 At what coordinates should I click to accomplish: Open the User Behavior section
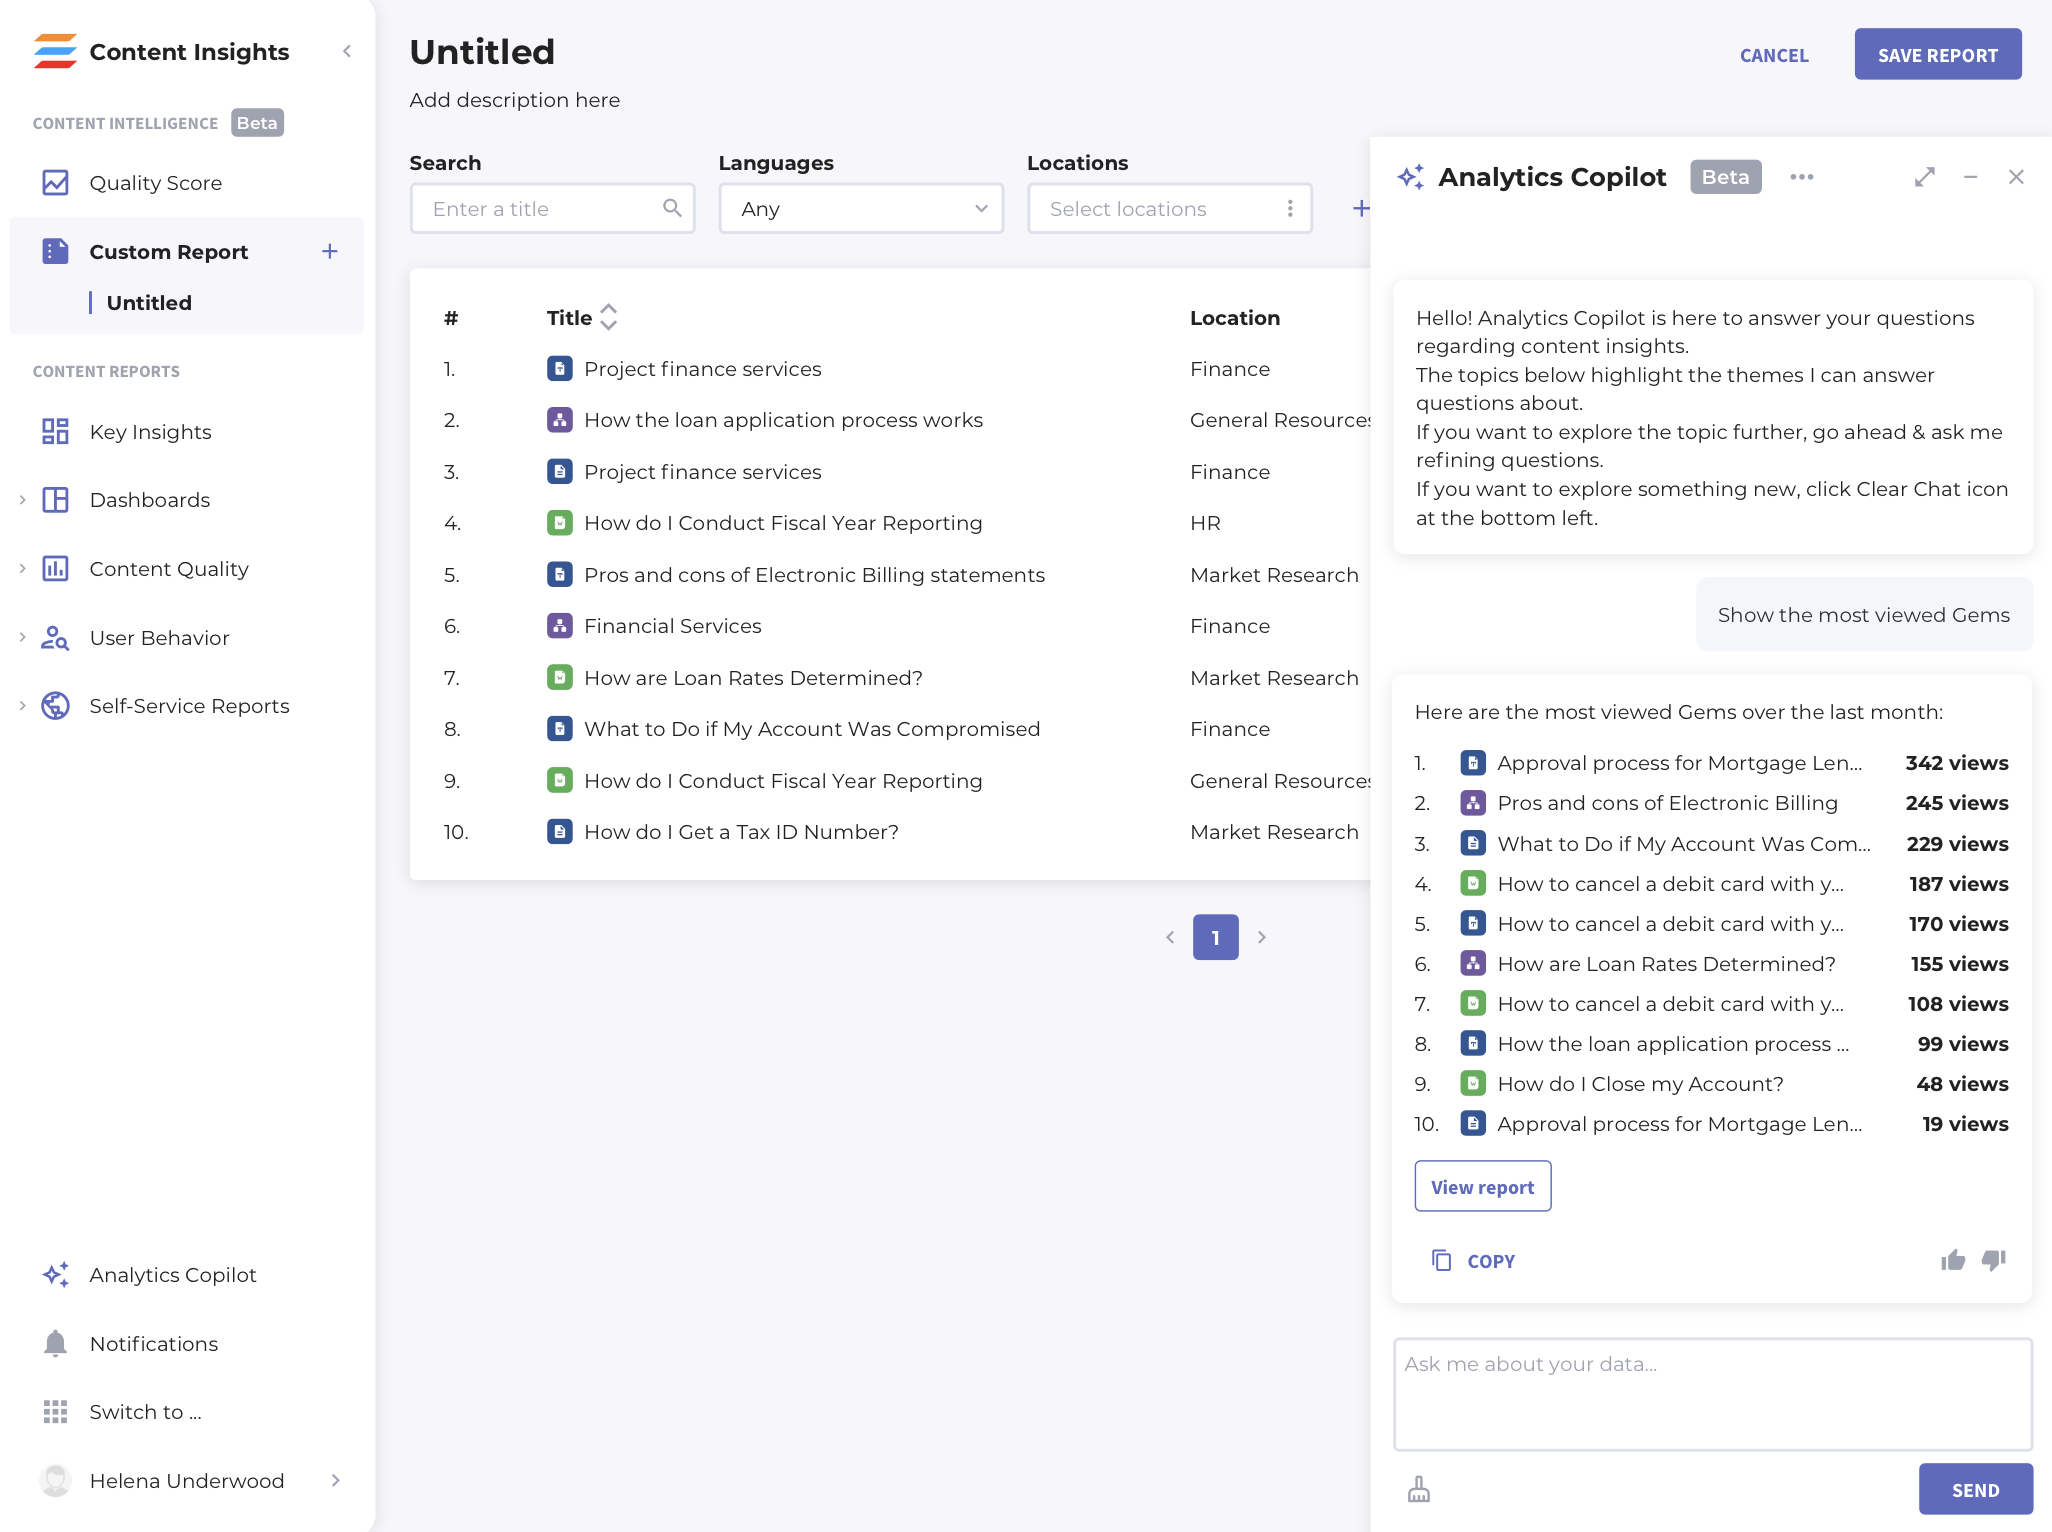(159, 637)
